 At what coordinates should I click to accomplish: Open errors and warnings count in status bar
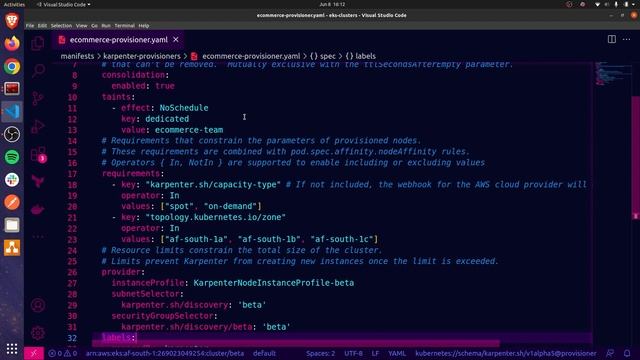click(62, 353)
